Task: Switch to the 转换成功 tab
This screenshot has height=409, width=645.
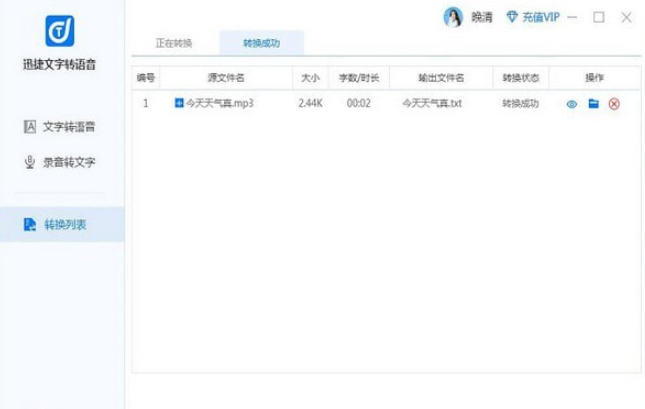Action: pos(262,43)
